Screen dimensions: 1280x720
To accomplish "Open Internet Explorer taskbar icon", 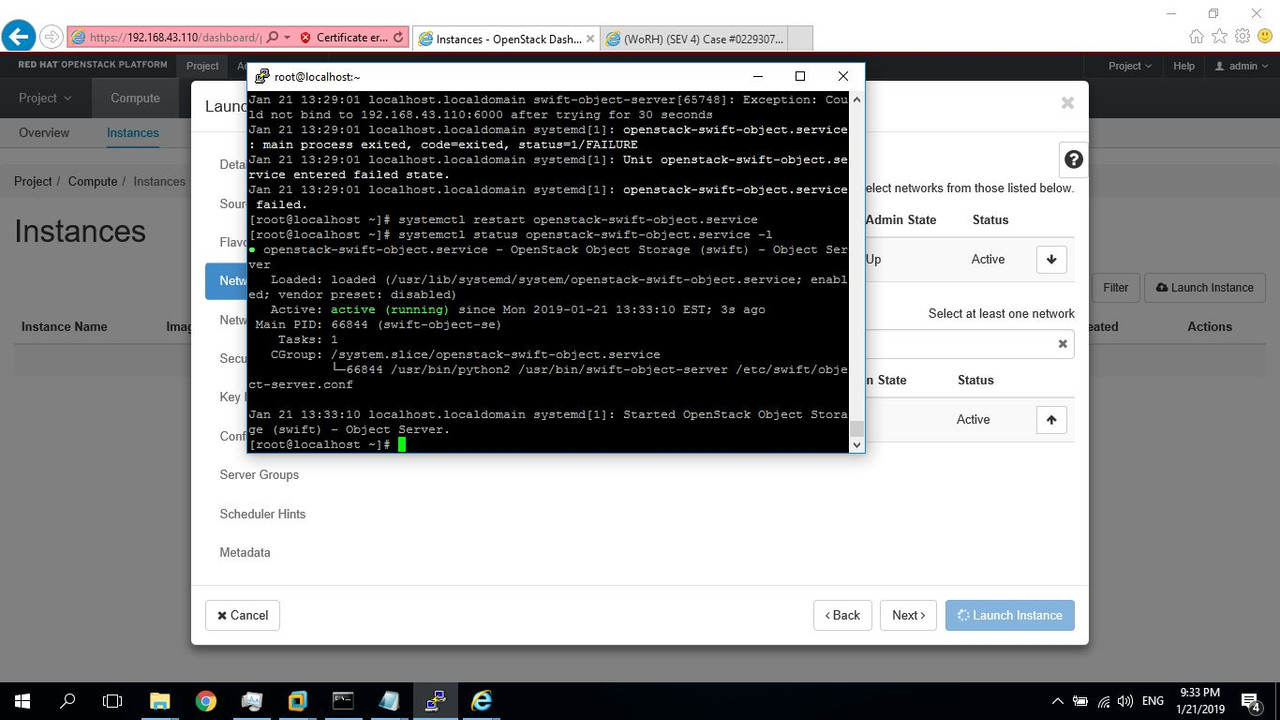I will 481,701.
